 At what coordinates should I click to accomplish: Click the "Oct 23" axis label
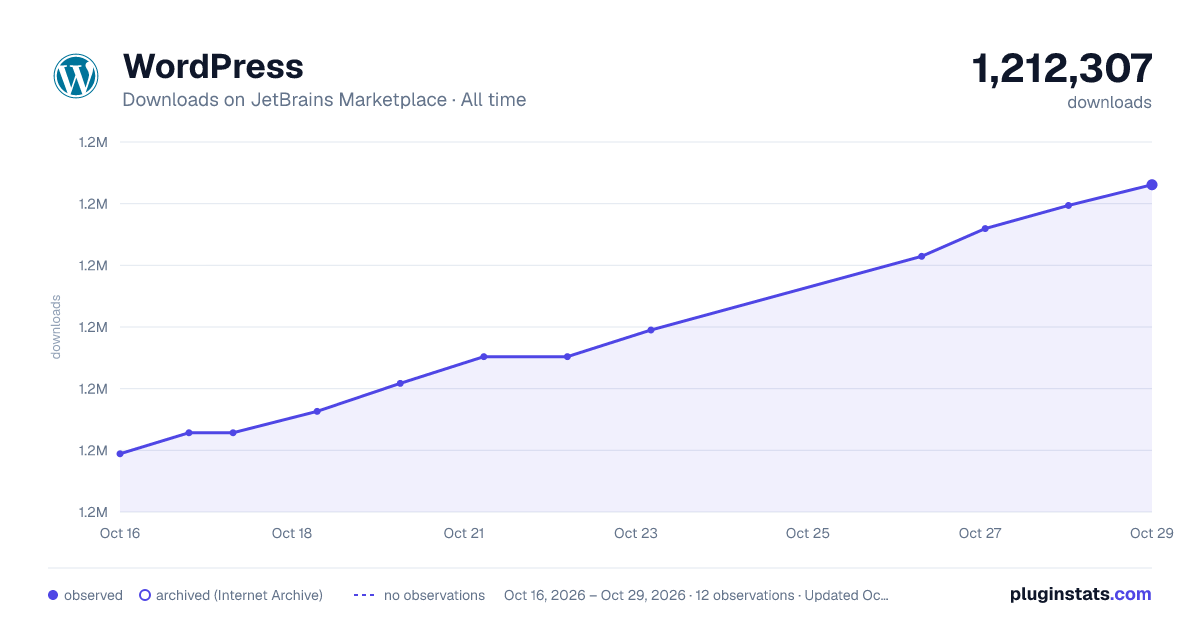(x=636, y=533)
